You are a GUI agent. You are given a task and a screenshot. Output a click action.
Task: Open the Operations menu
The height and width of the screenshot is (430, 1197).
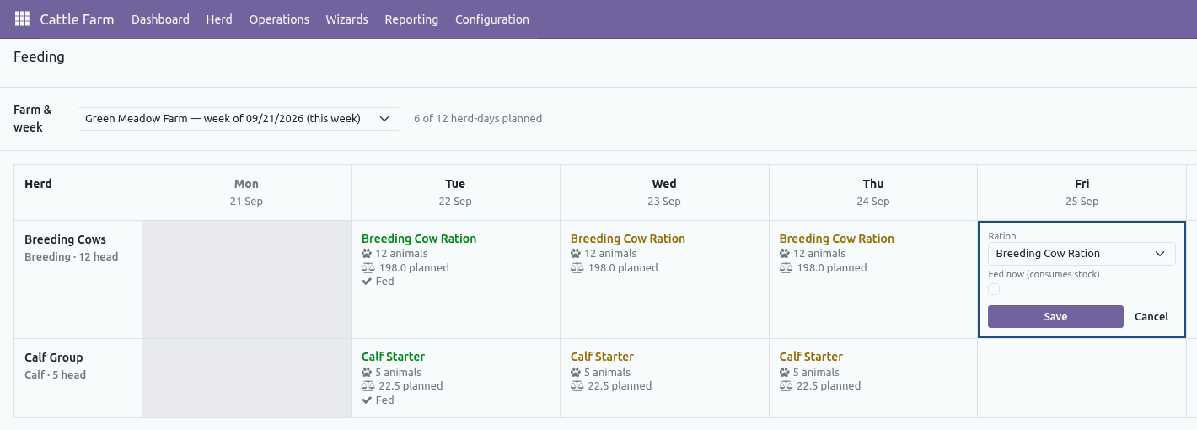[279, 19]
